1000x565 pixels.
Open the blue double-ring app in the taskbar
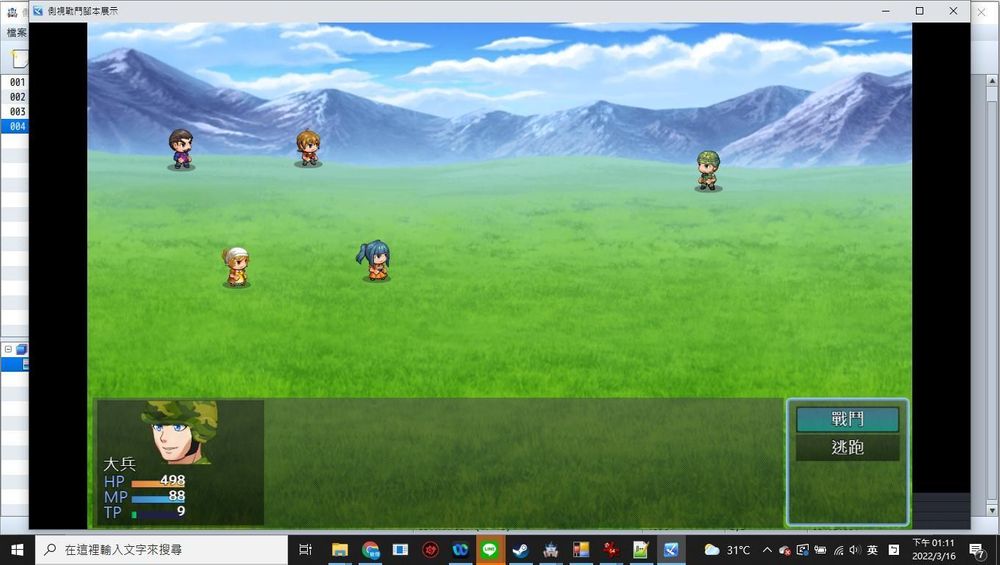point(460,550)
